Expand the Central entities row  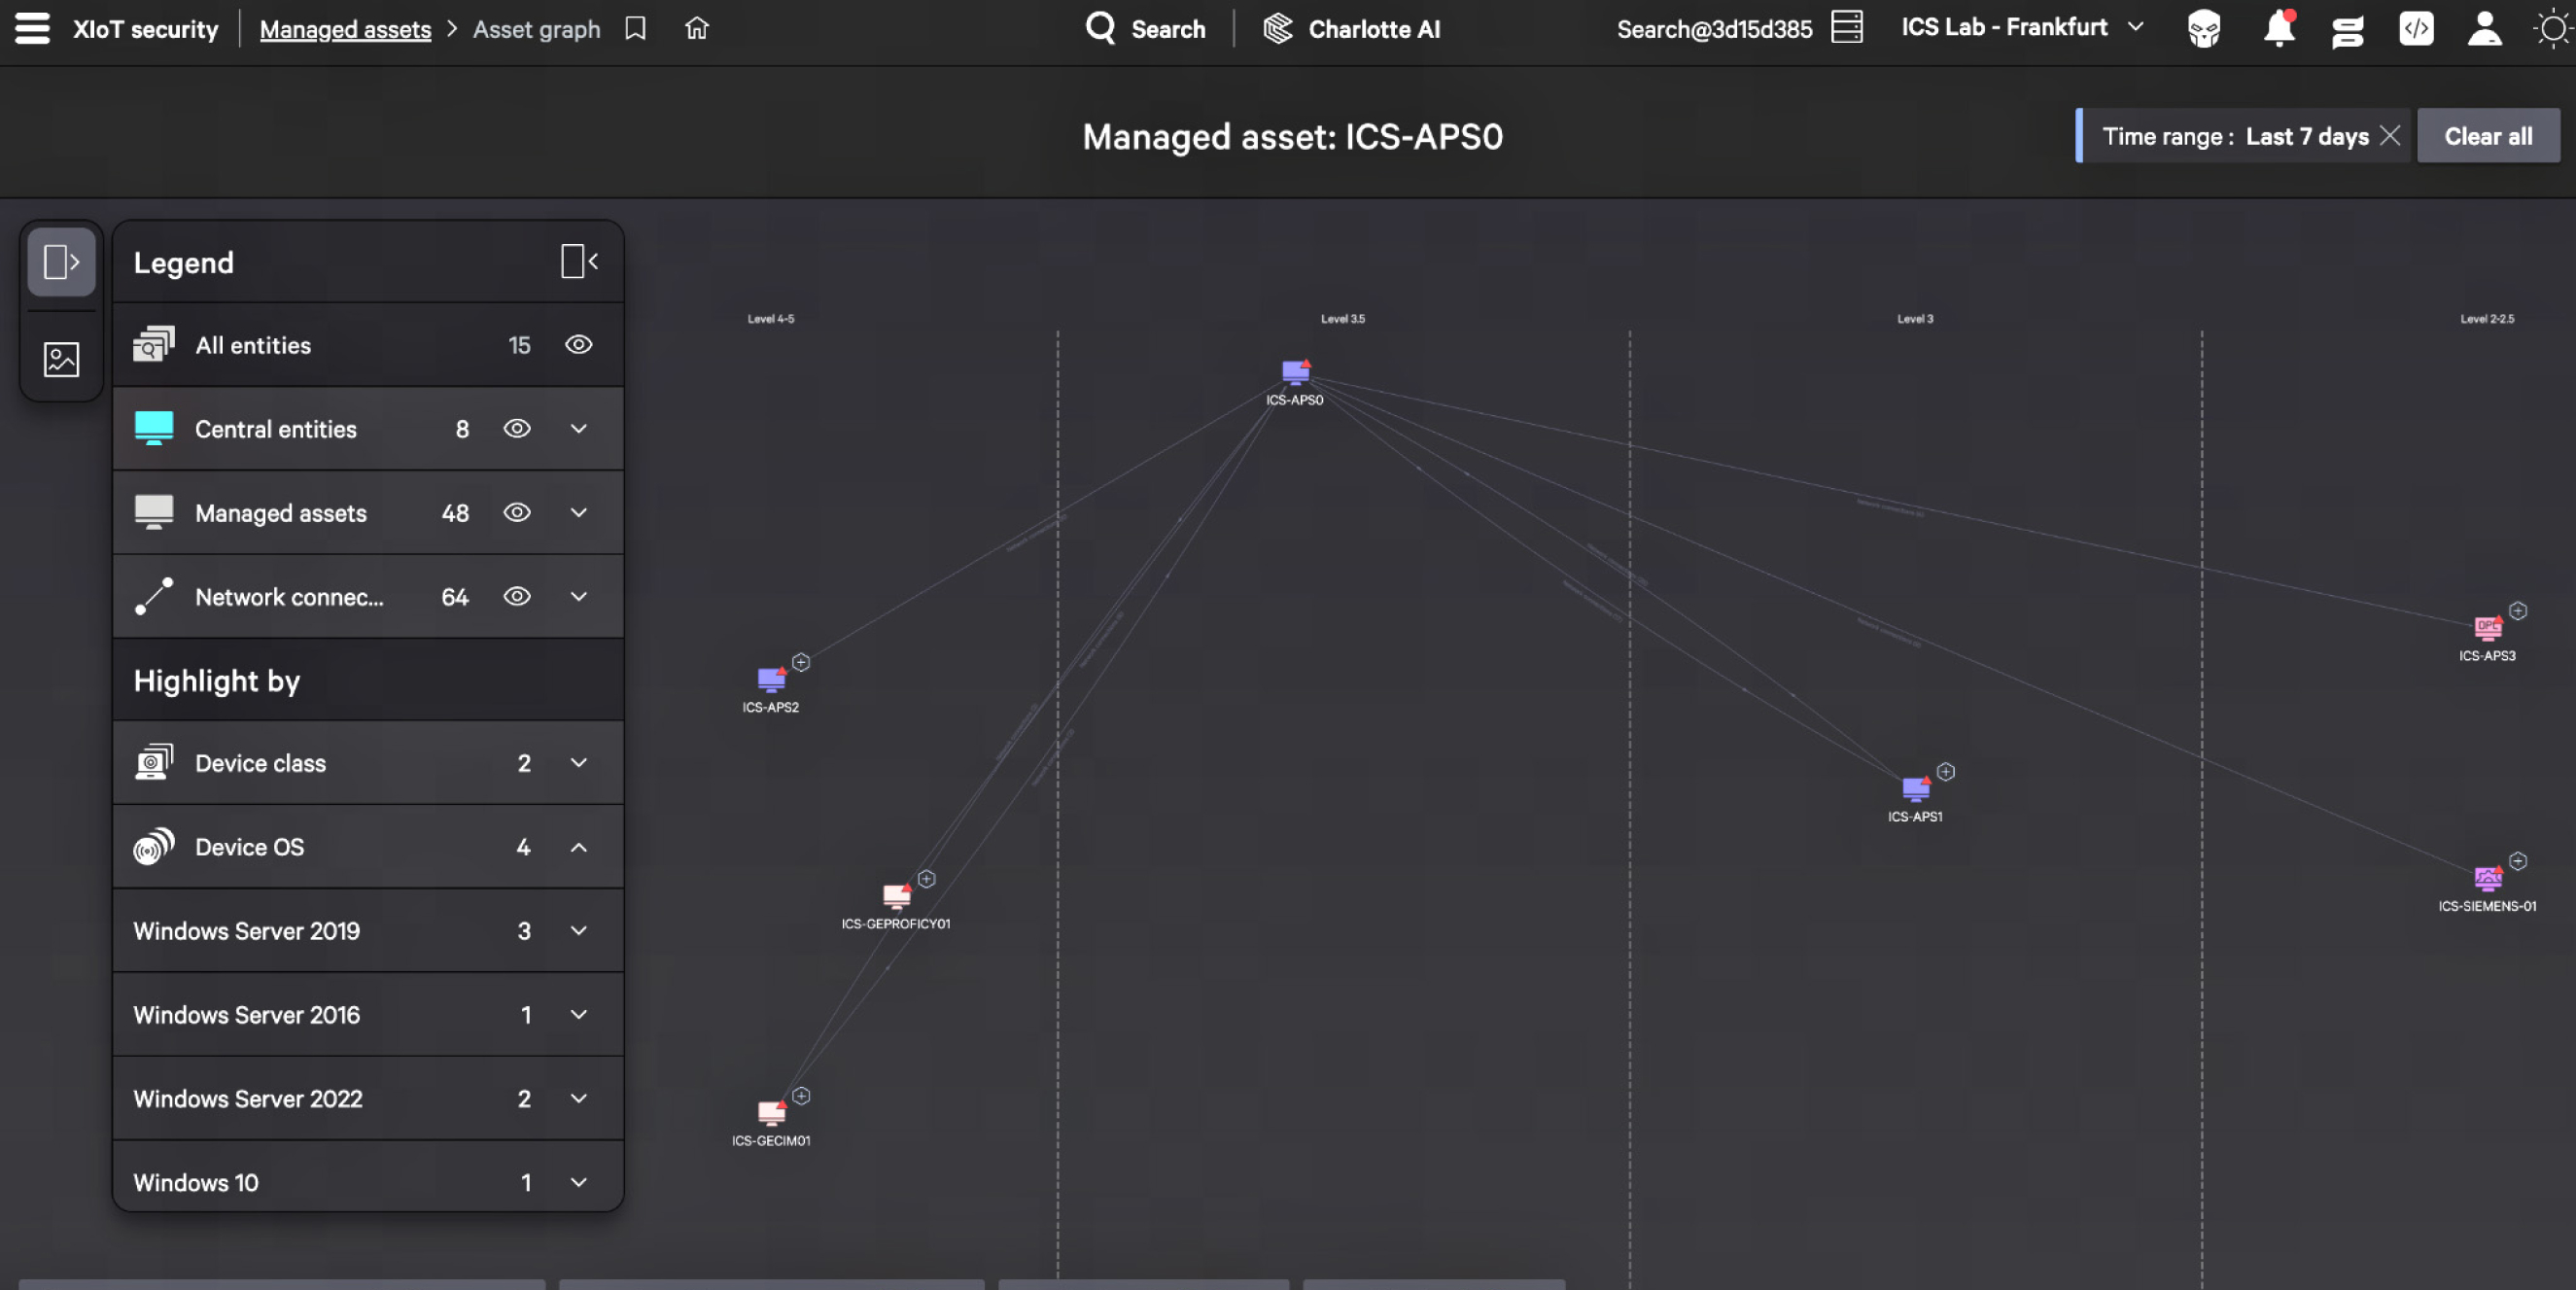pos(579,429)
